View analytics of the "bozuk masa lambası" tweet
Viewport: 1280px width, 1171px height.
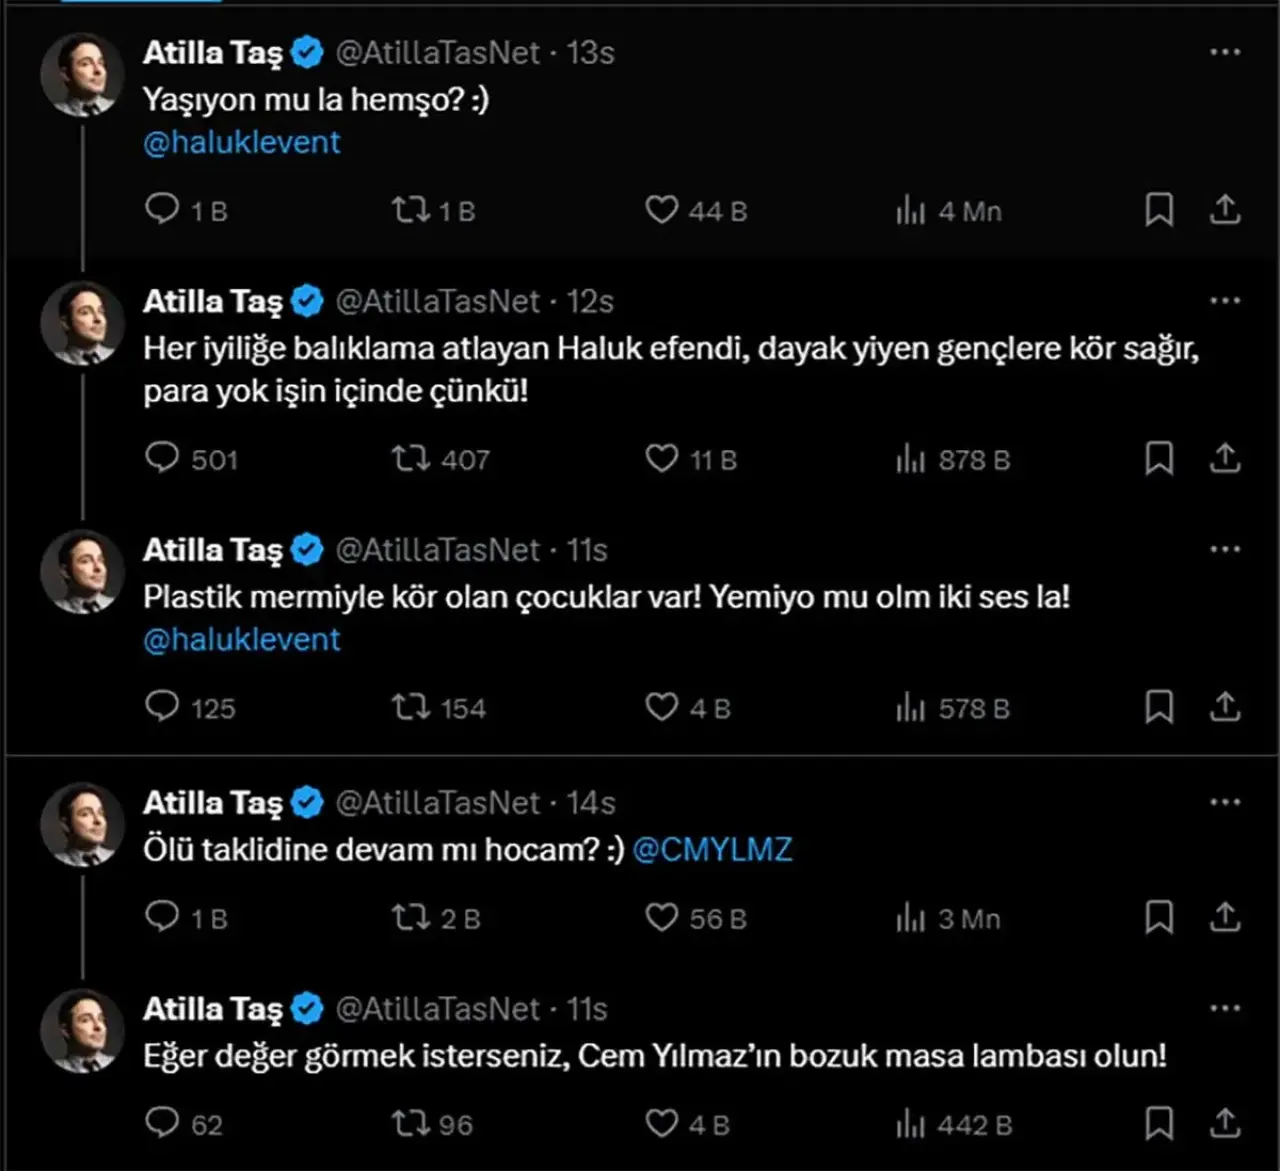click(911, 1124)
